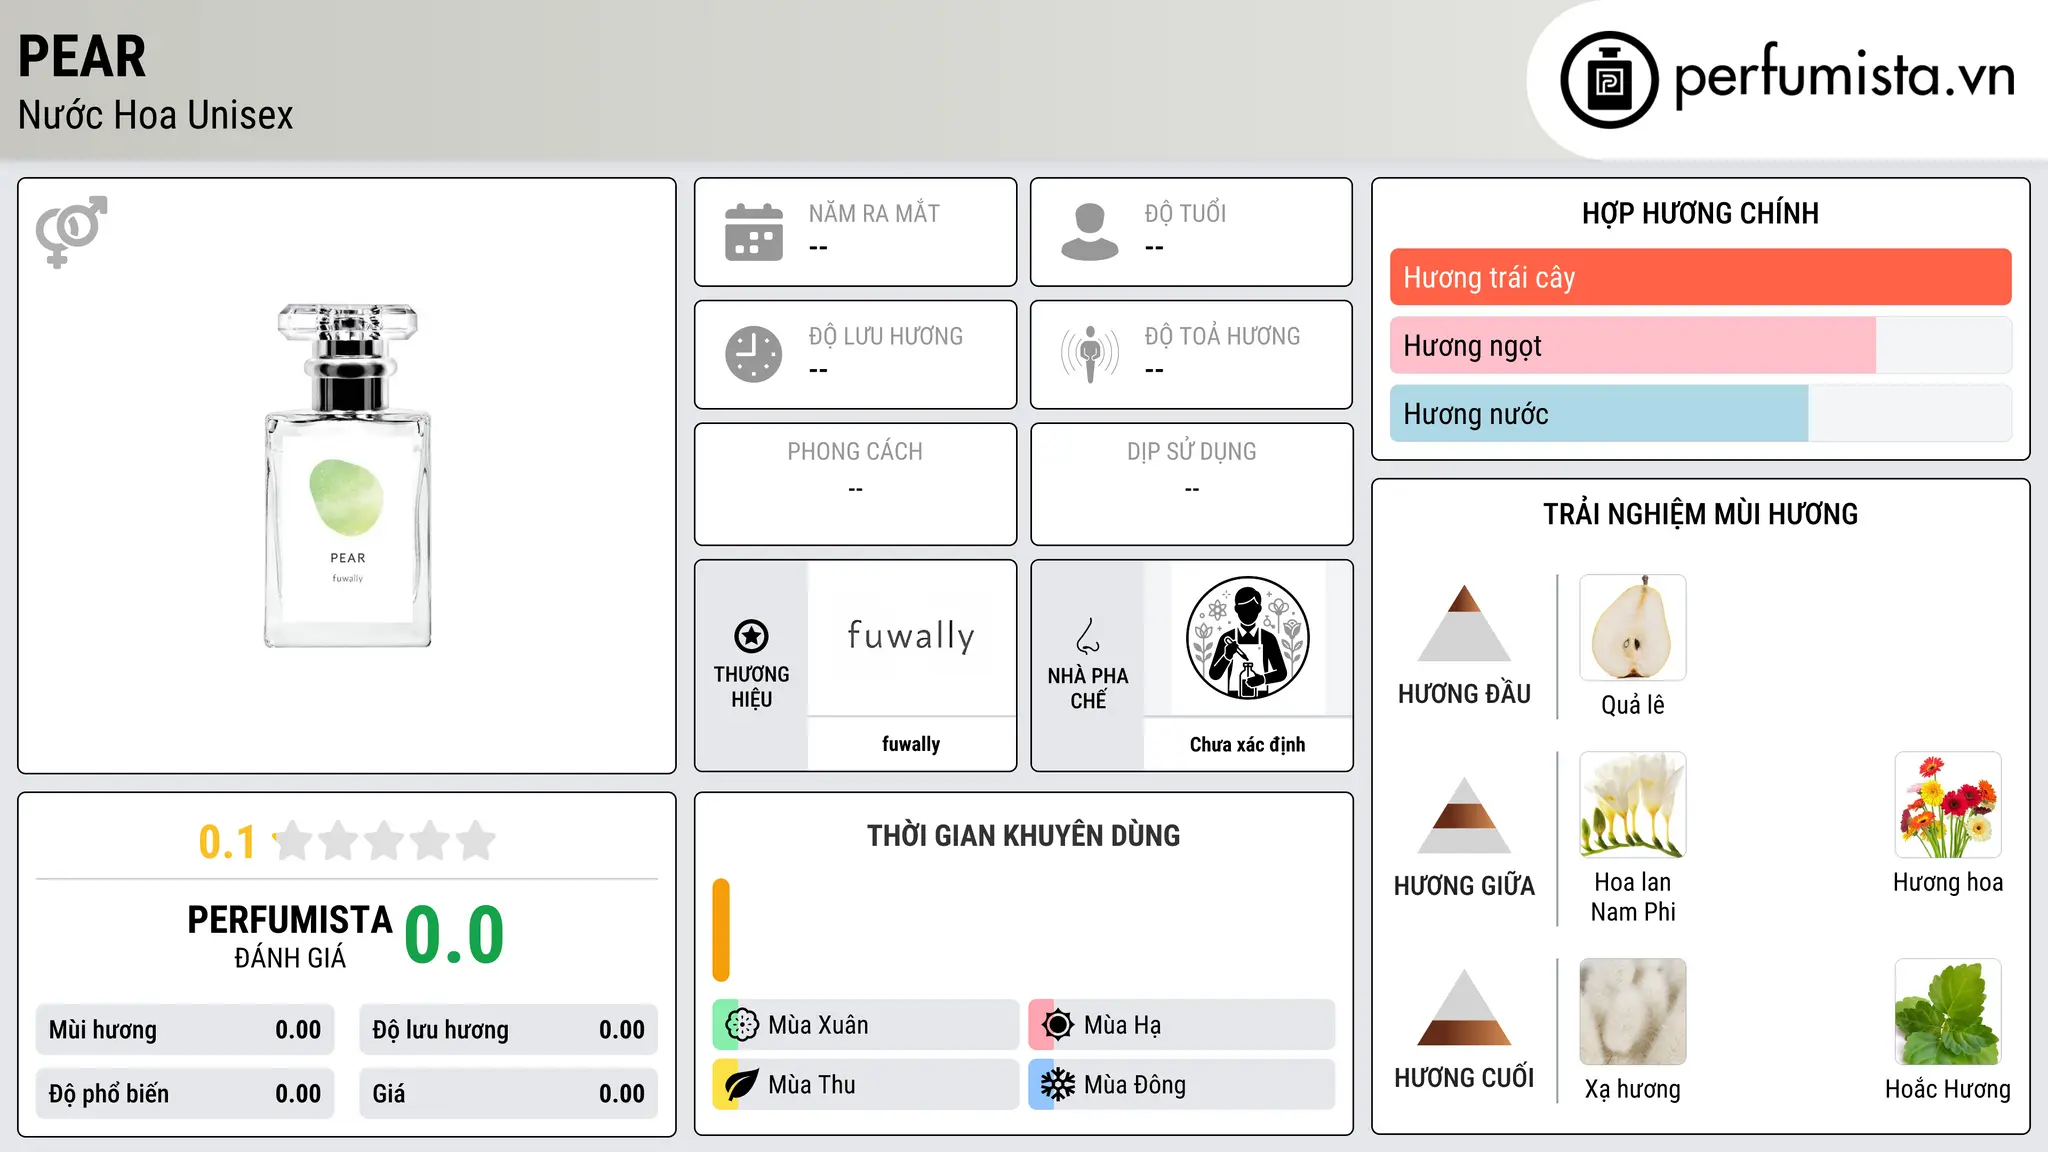2048x1152 pixels.
Task: Click the Xạ hương note name
Action: click(1633, 1089)
